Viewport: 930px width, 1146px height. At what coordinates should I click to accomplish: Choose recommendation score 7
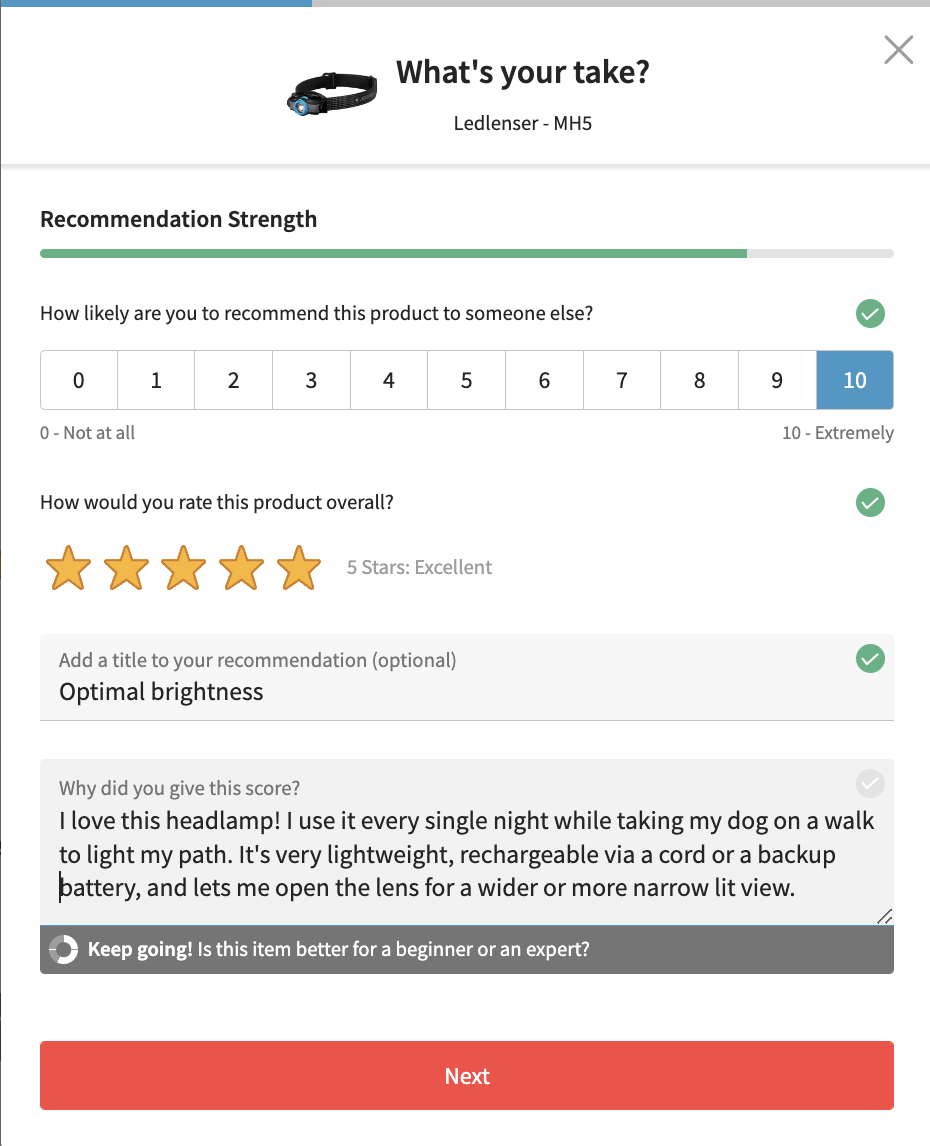[x=622, y=380]
